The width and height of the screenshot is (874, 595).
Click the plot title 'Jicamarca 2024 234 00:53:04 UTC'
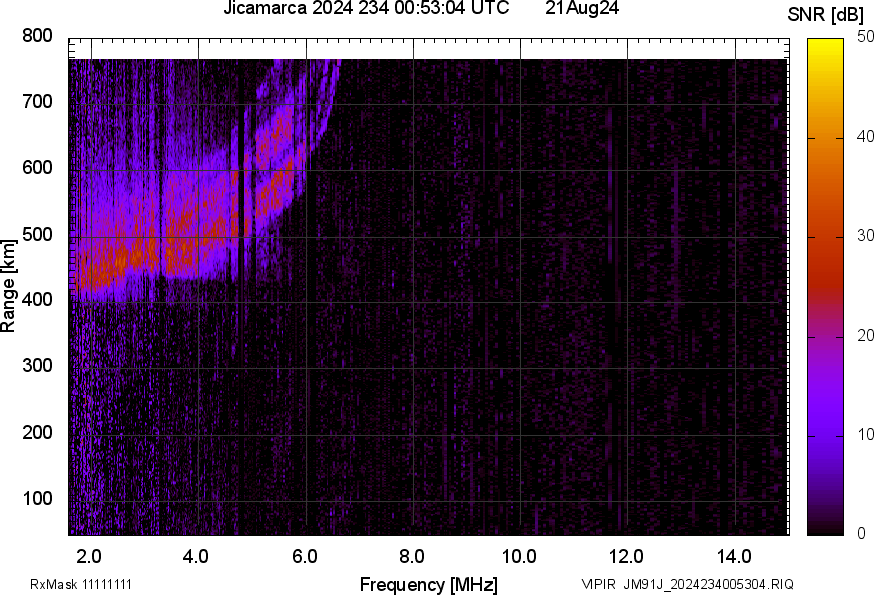366,8
